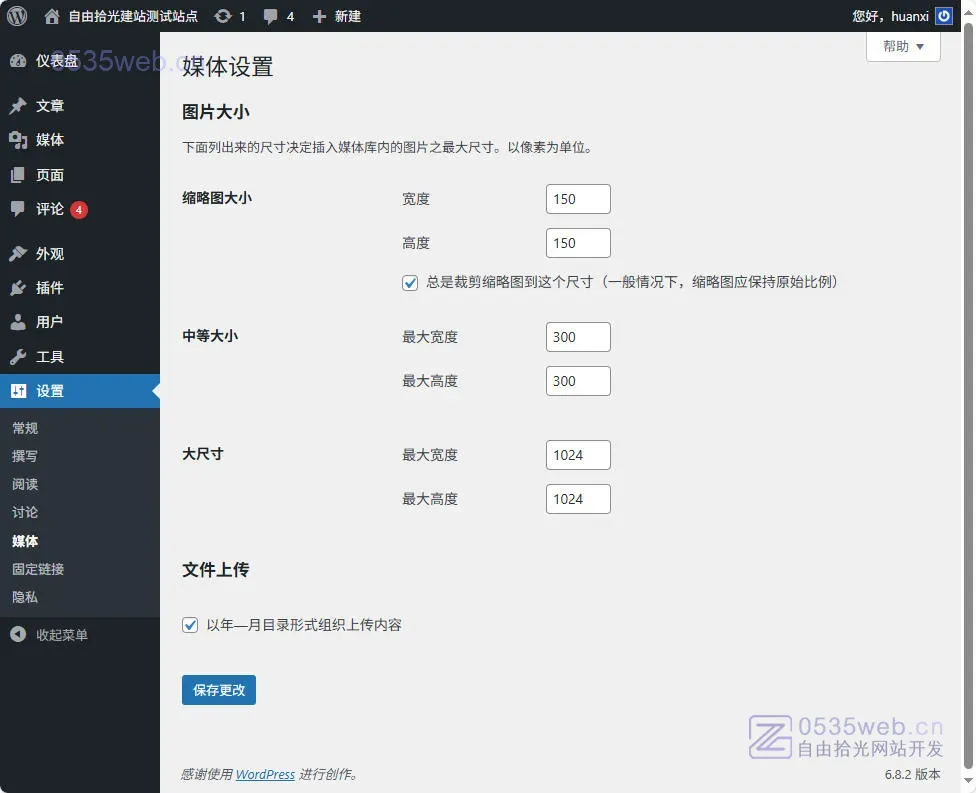Image resolution: width=976 pixels, height=793 pixels.
Task: Click the Tools wrench icon
Action: [18, 357]
